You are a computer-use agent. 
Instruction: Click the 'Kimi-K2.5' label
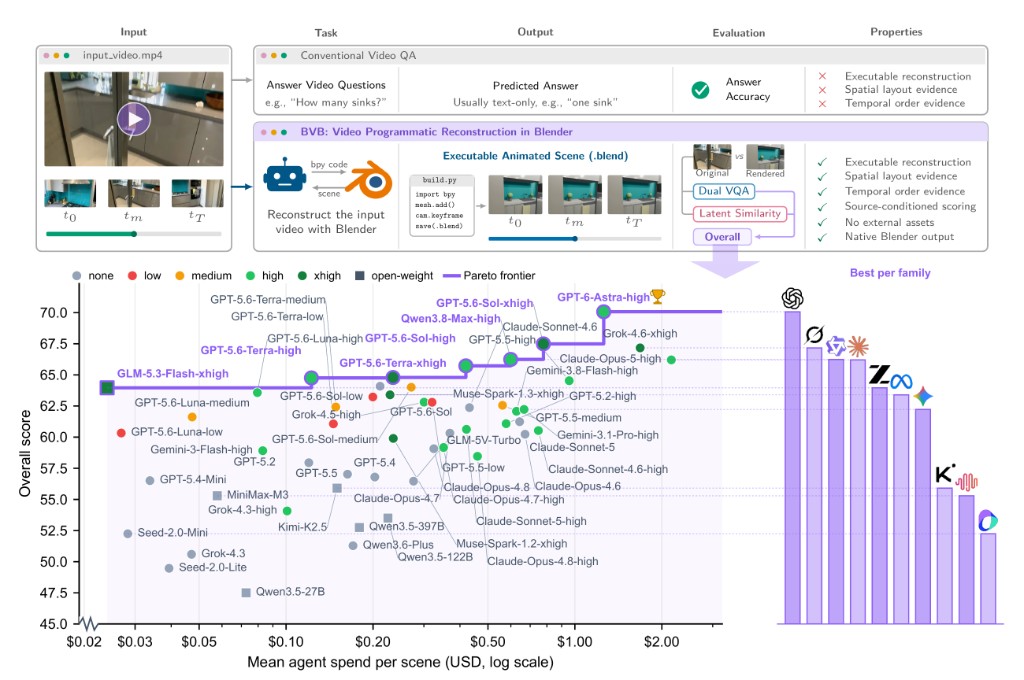tap(302, 526)
